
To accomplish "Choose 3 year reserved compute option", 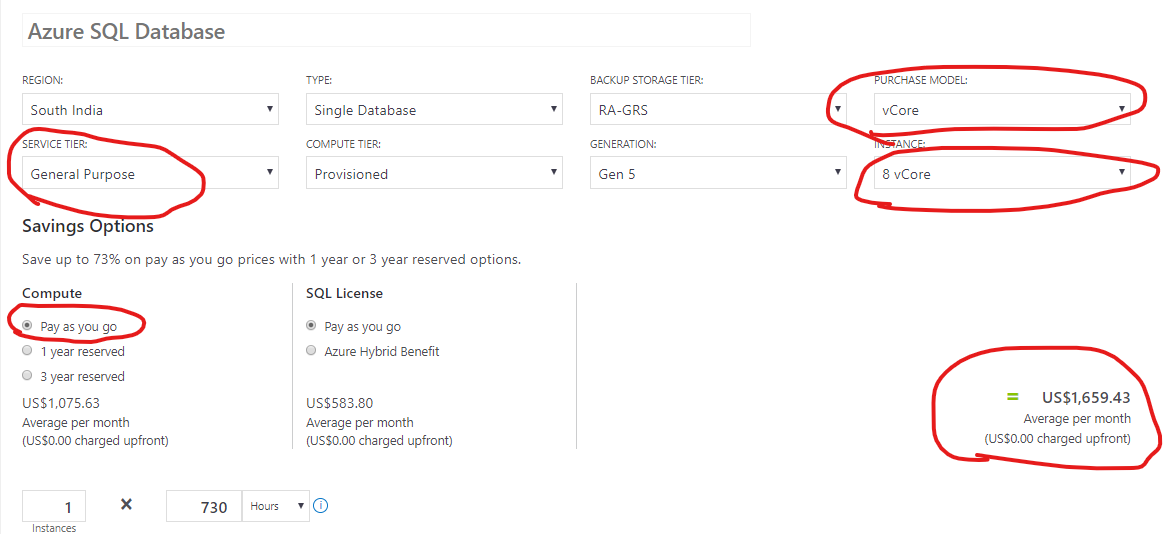I will coord(27,375).
